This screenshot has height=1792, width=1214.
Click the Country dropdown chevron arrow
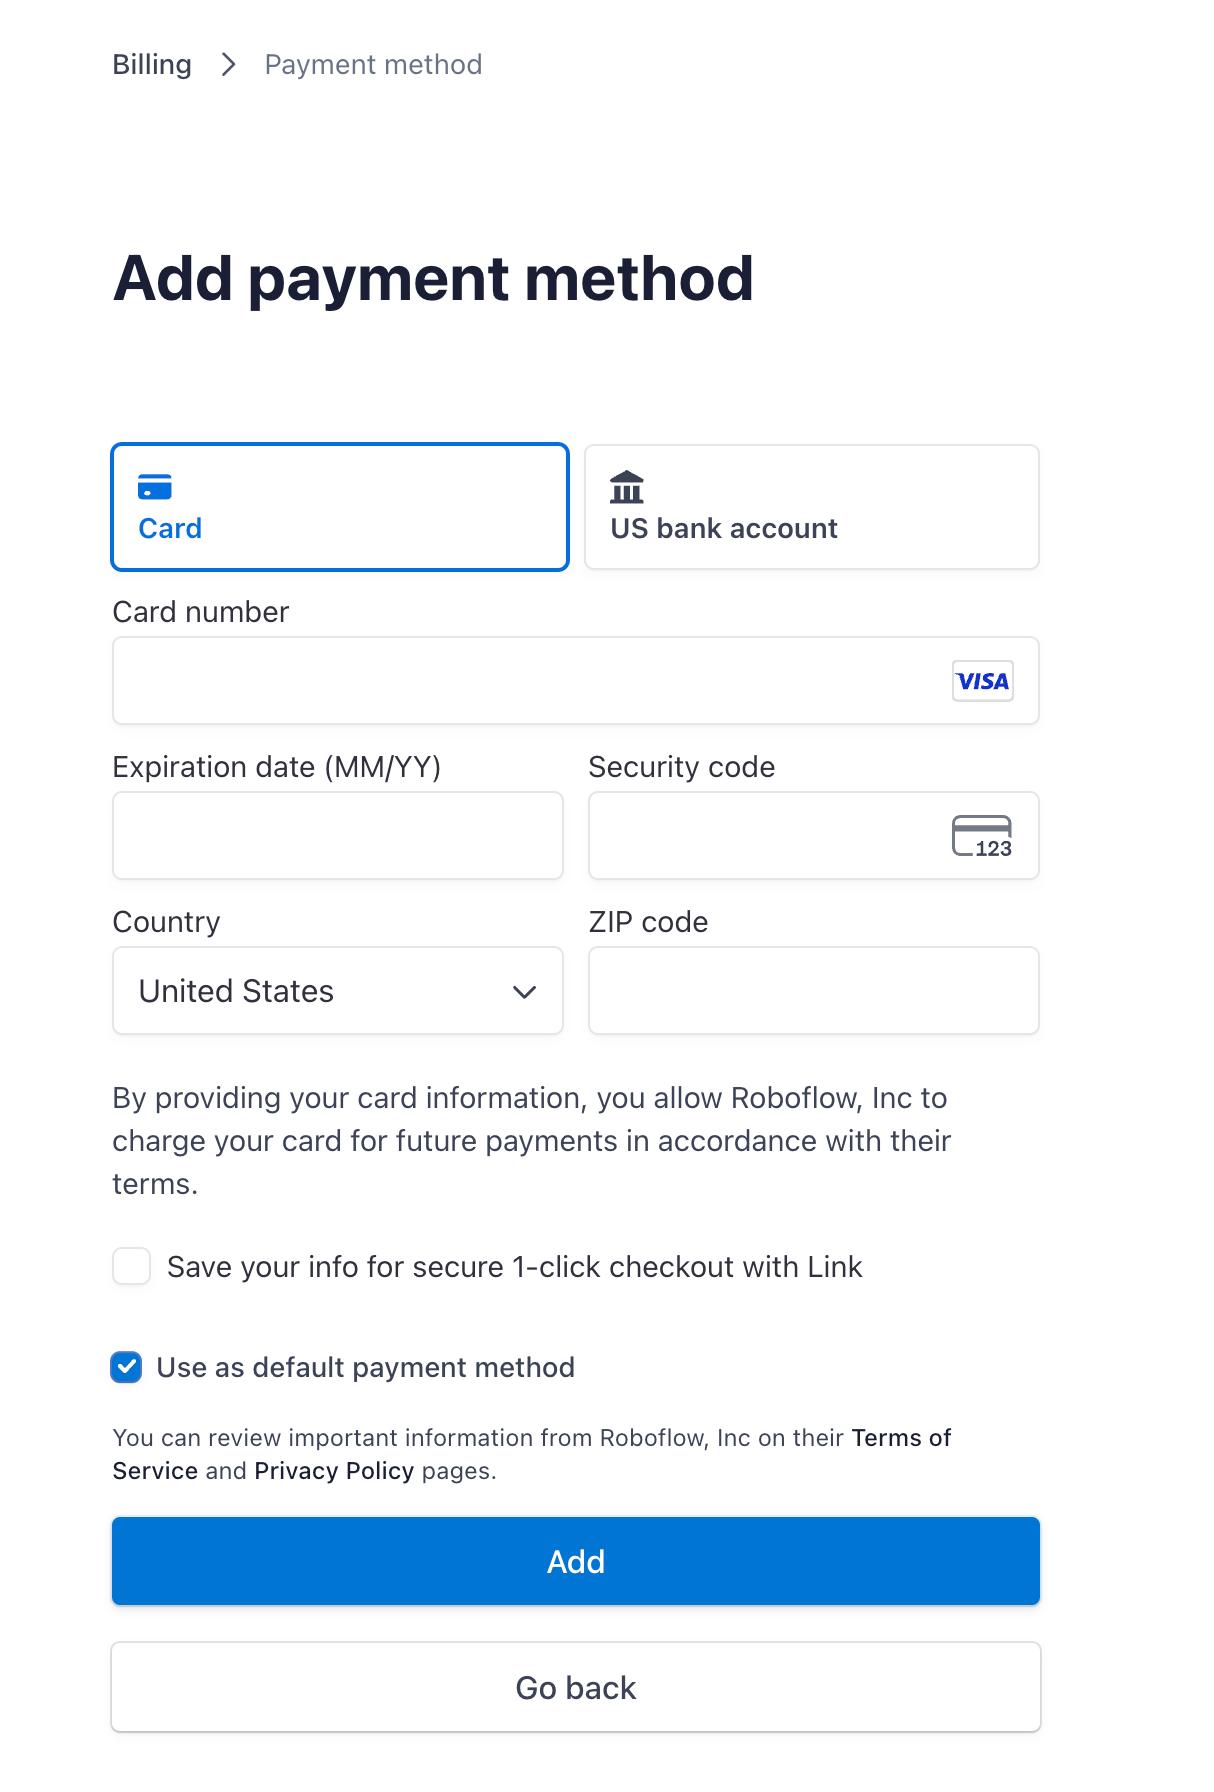[525, 992]
